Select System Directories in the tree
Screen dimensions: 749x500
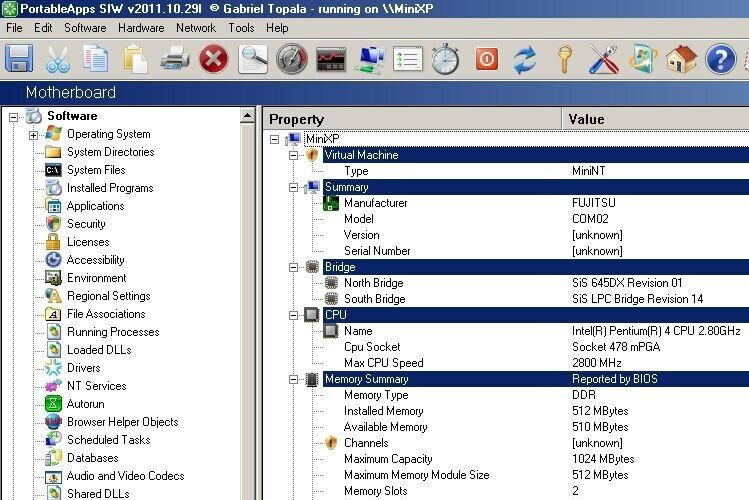tap(110, 152)
